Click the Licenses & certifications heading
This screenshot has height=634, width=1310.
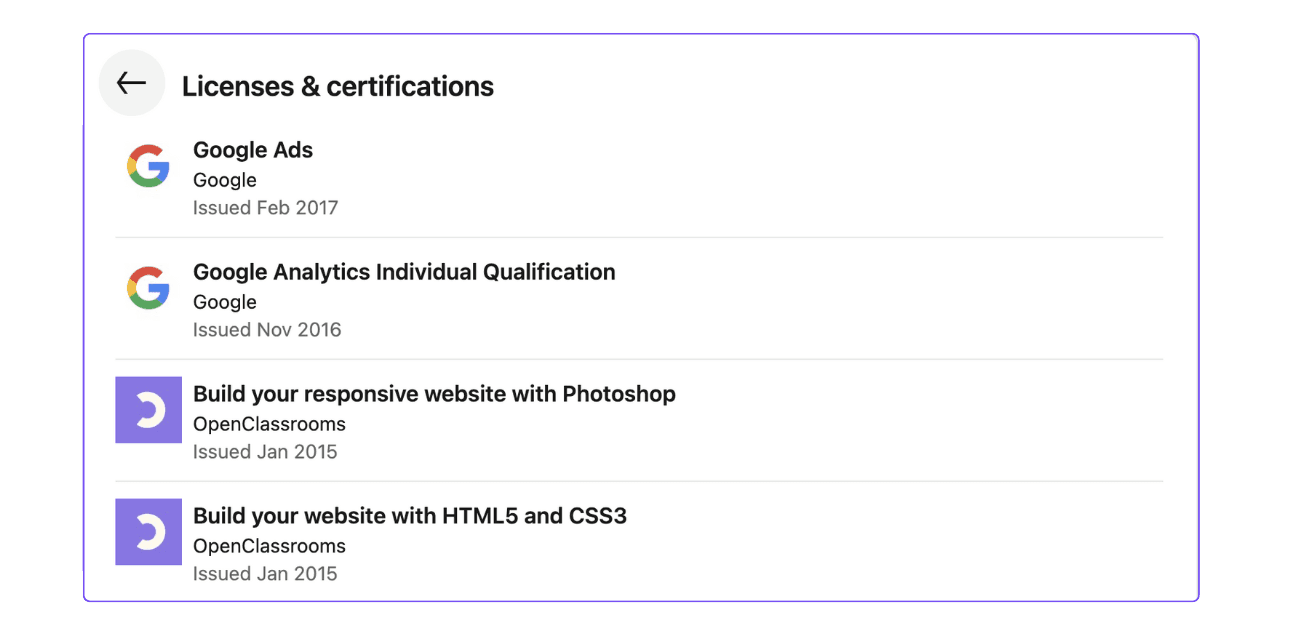click(x=338, y=87)
